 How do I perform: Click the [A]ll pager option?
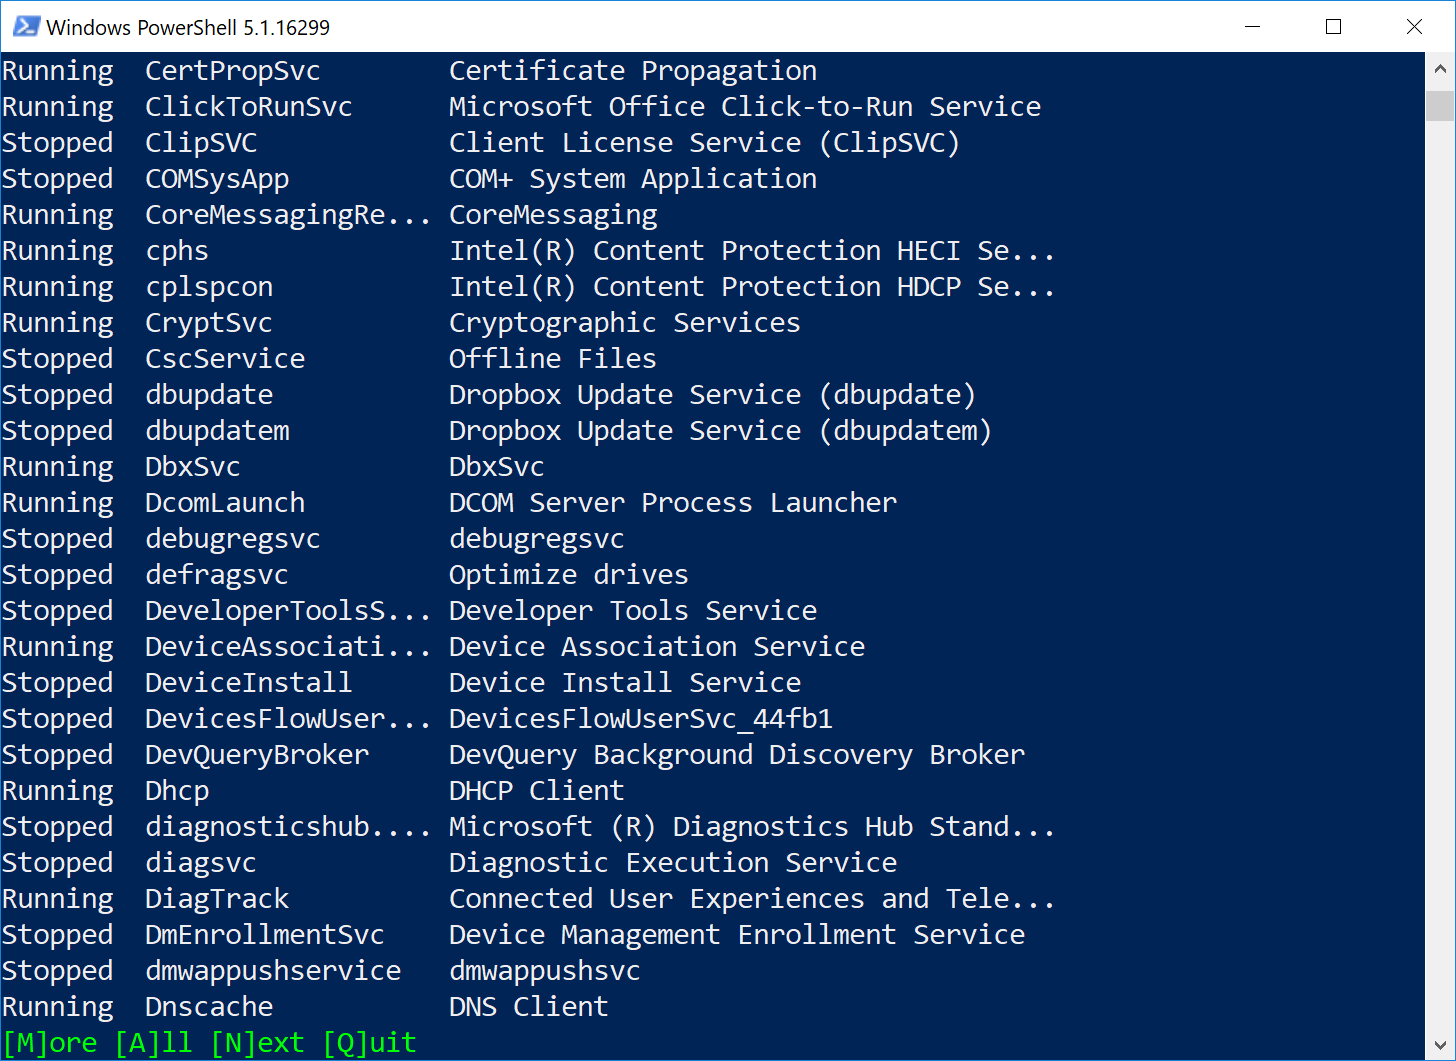(153, 1042)
